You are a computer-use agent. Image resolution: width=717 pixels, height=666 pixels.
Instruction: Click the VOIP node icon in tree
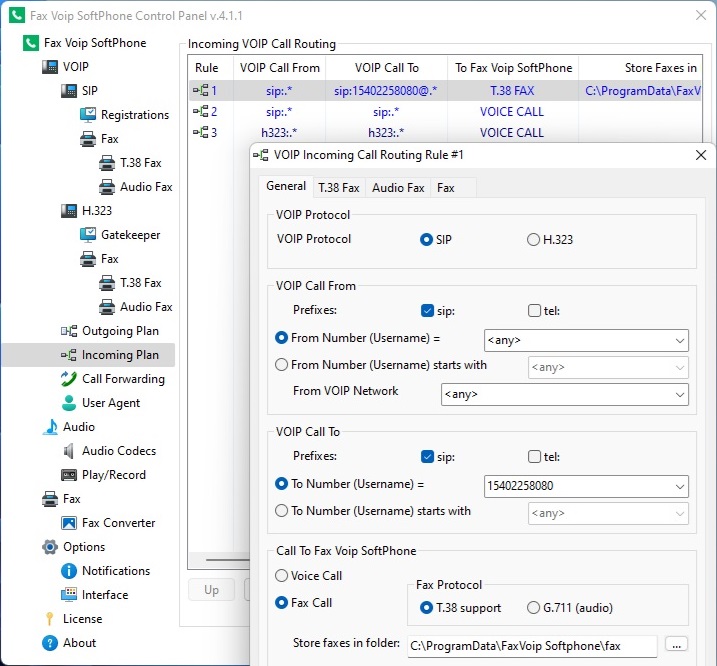[x=50, y=67]
